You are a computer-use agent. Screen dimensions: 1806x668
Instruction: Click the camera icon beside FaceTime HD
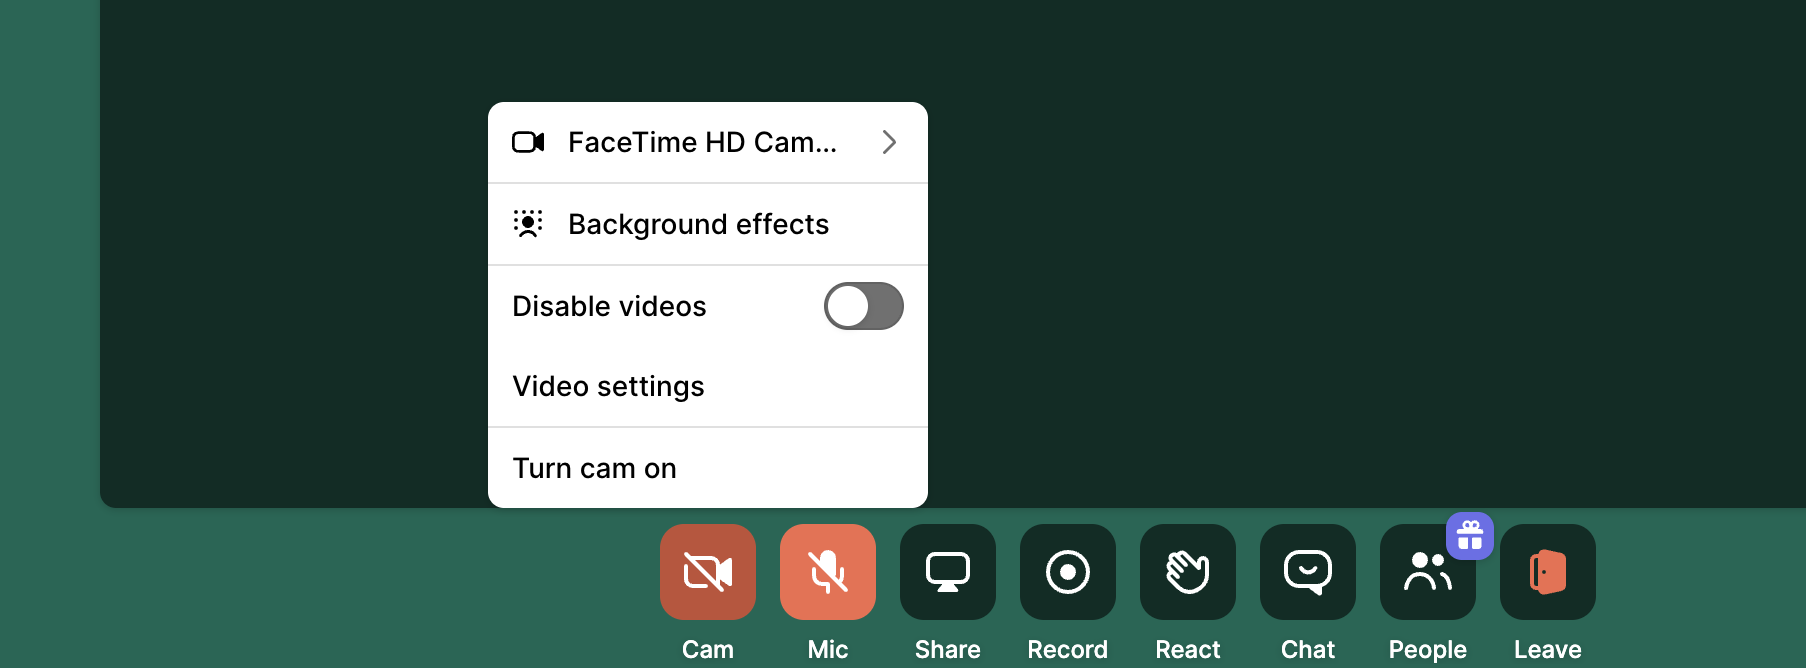[x=528, y=142]
